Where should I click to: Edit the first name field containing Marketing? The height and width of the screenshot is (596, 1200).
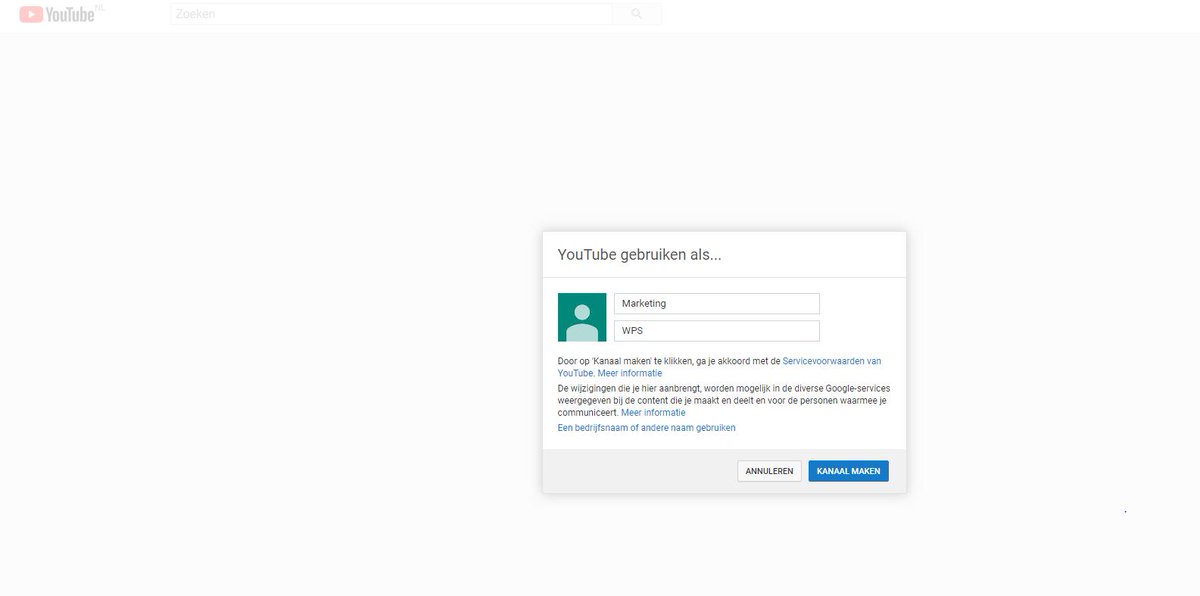pyautogui.click(x=717, y=303)
